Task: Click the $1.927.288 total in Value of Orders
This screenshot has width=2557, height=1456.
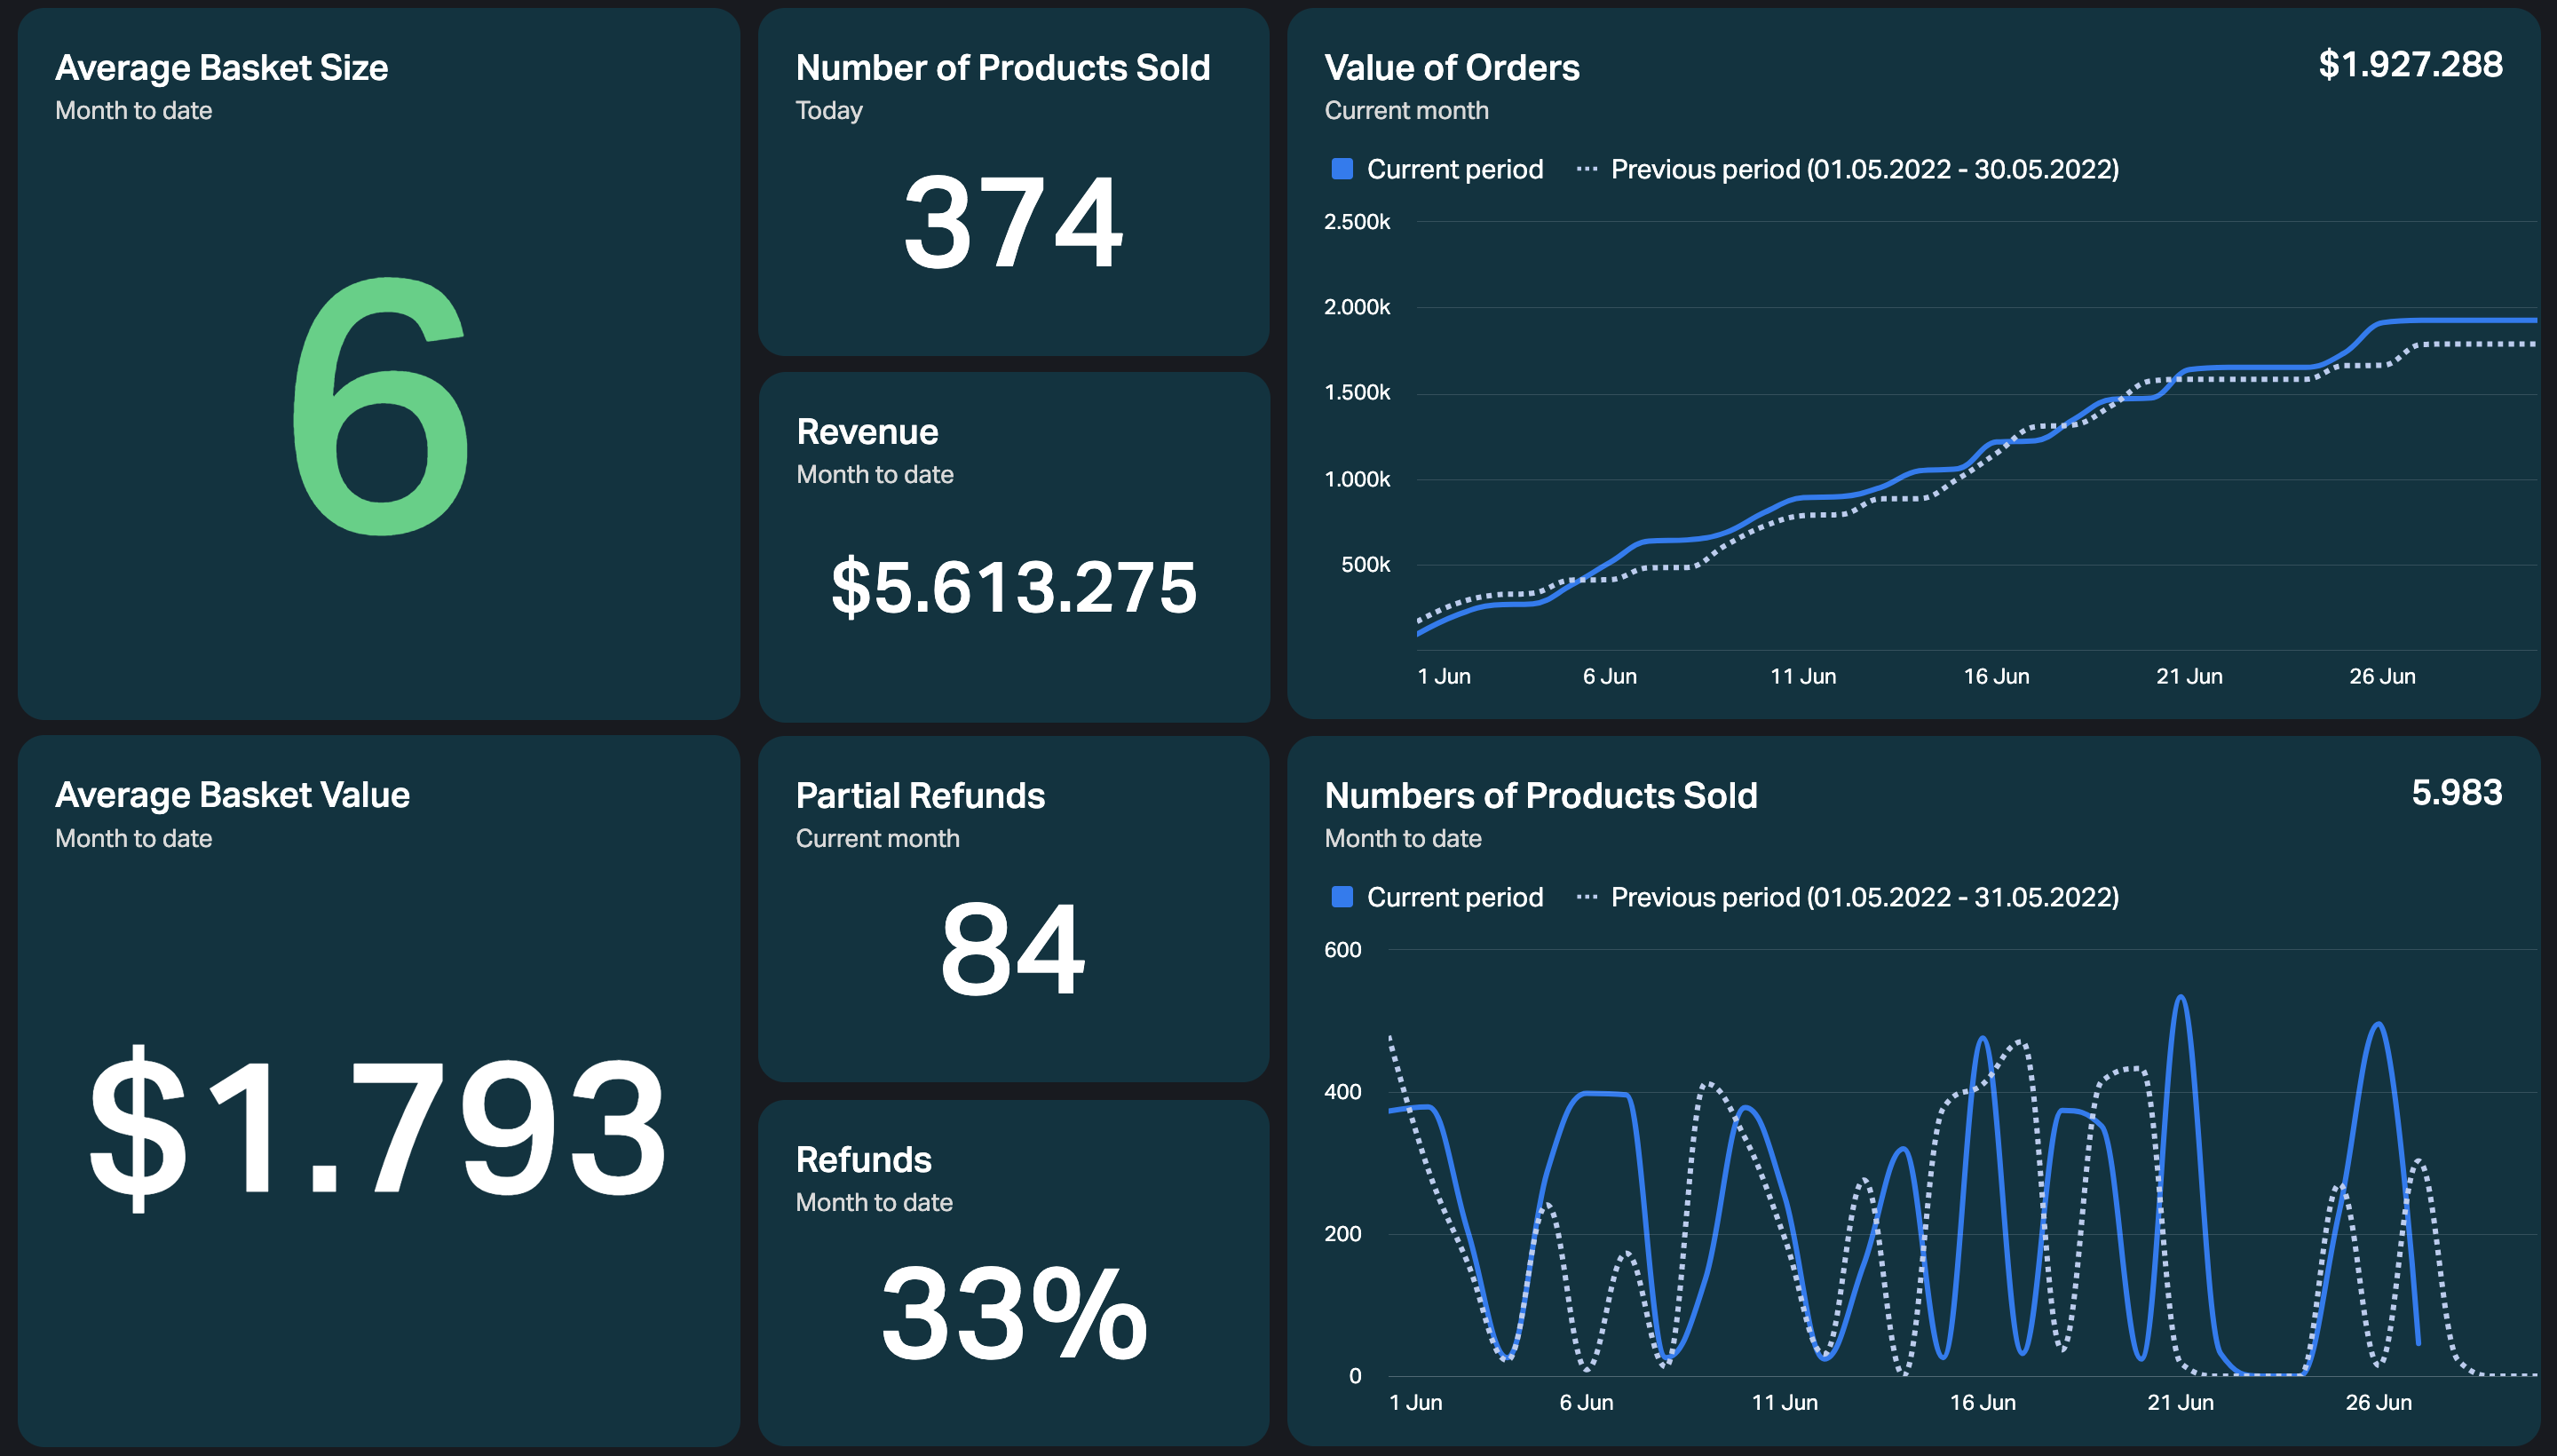Action: [2410, 65]
